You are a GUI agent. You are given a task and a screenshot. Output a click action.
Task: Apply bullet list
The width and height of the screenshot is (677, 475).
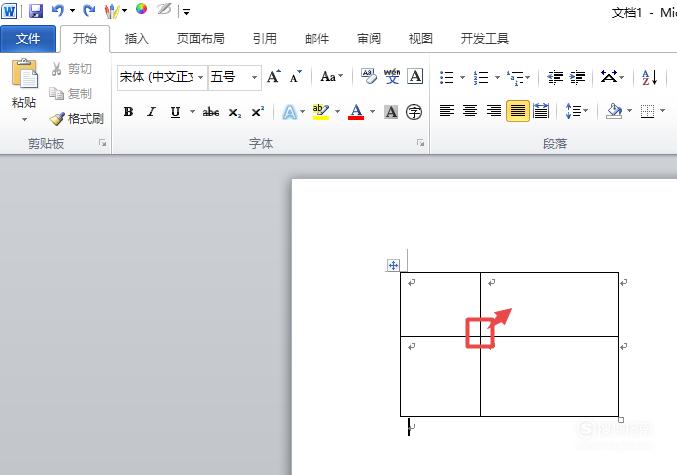(x=447, y=77)
